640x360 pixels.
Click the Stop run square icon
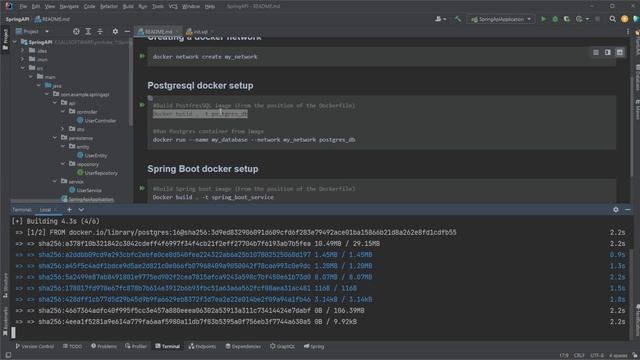[x=598, y=19]
